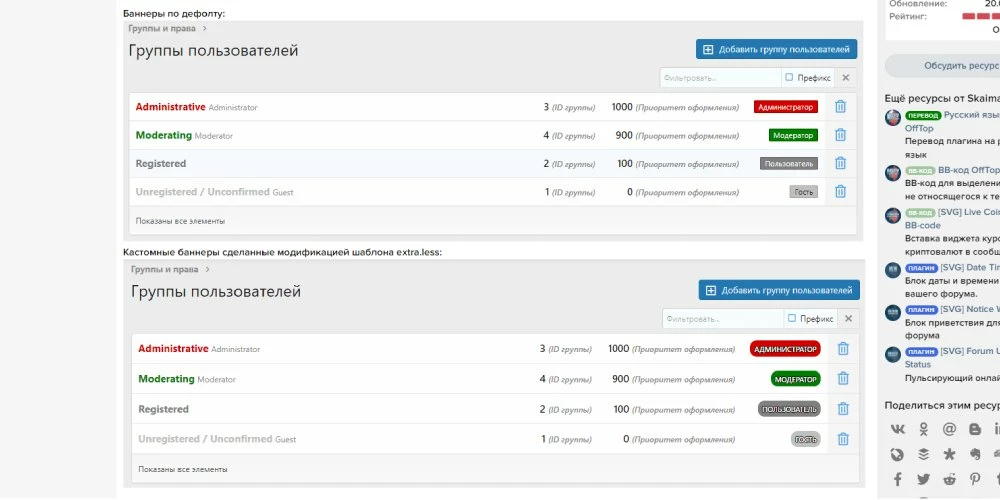Focus the top Фильтровать input field

tap(721, 78)
